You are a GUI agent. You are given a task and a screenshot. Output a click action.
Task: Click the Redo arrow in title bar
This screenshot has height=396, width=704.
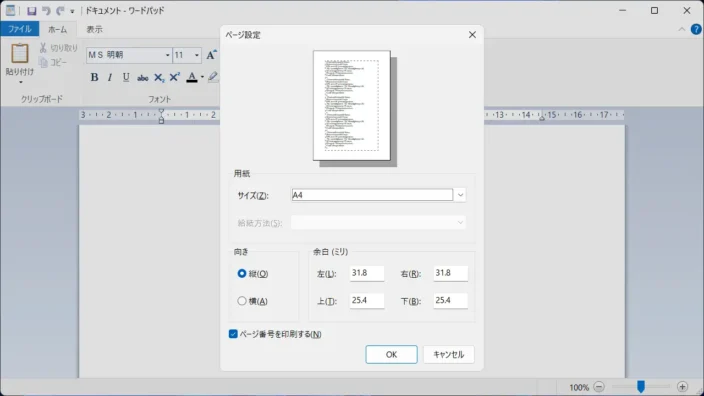pyautogui.click(x=60, y=10)
